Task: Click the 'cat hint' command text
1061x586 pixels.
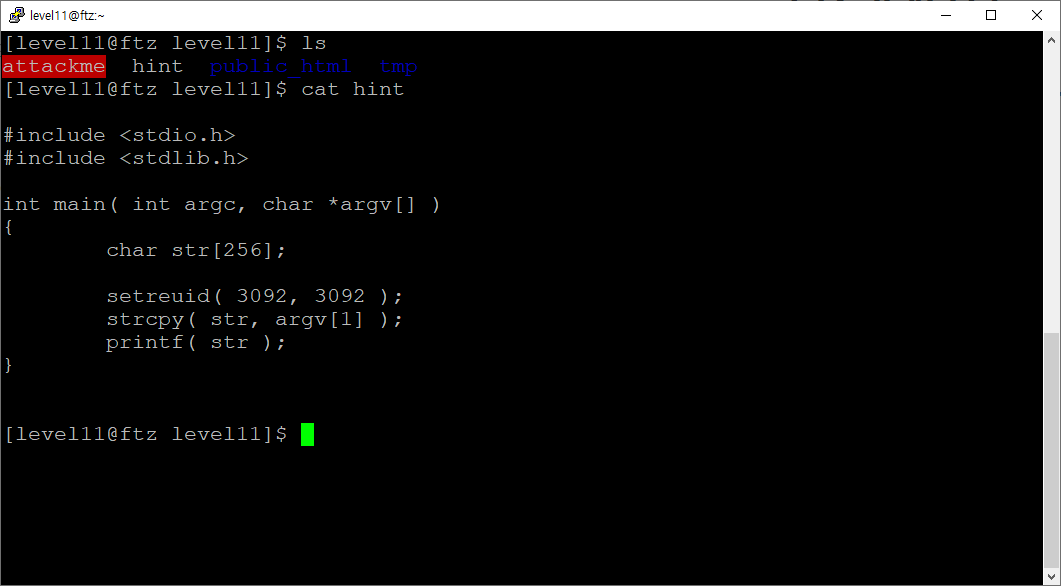Action: coord(353,89)
